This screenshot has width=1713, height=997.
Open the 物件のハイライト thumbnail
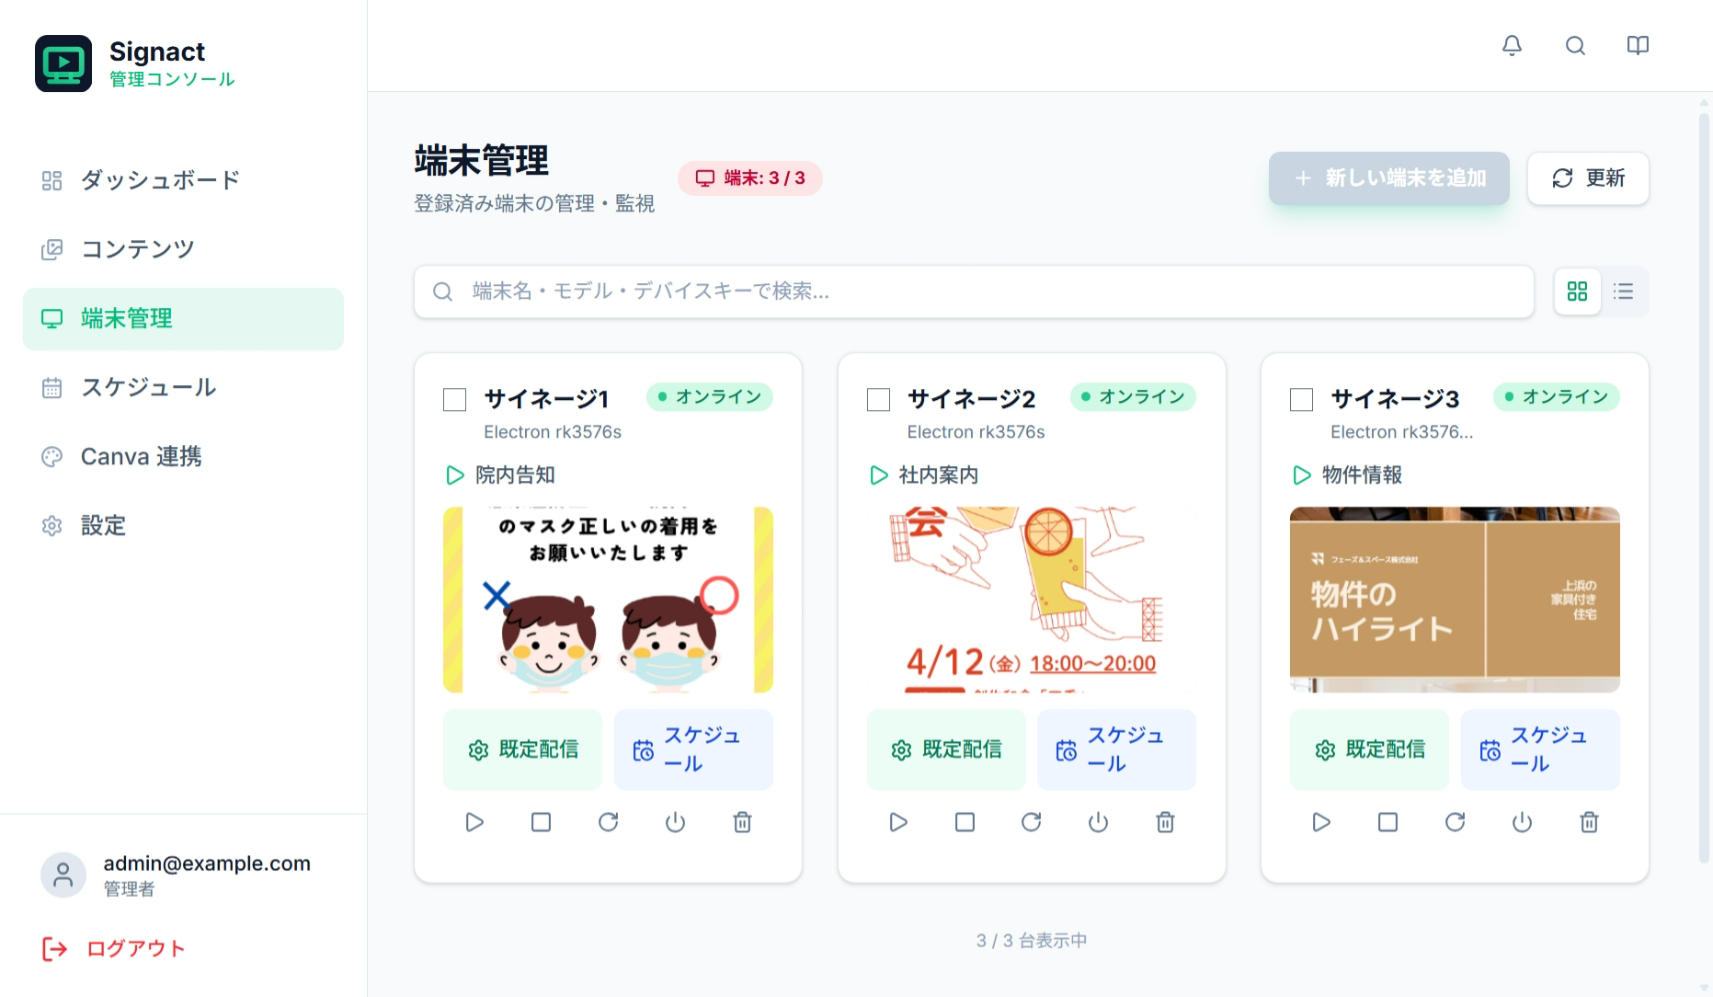click(x=1455, y=600)
